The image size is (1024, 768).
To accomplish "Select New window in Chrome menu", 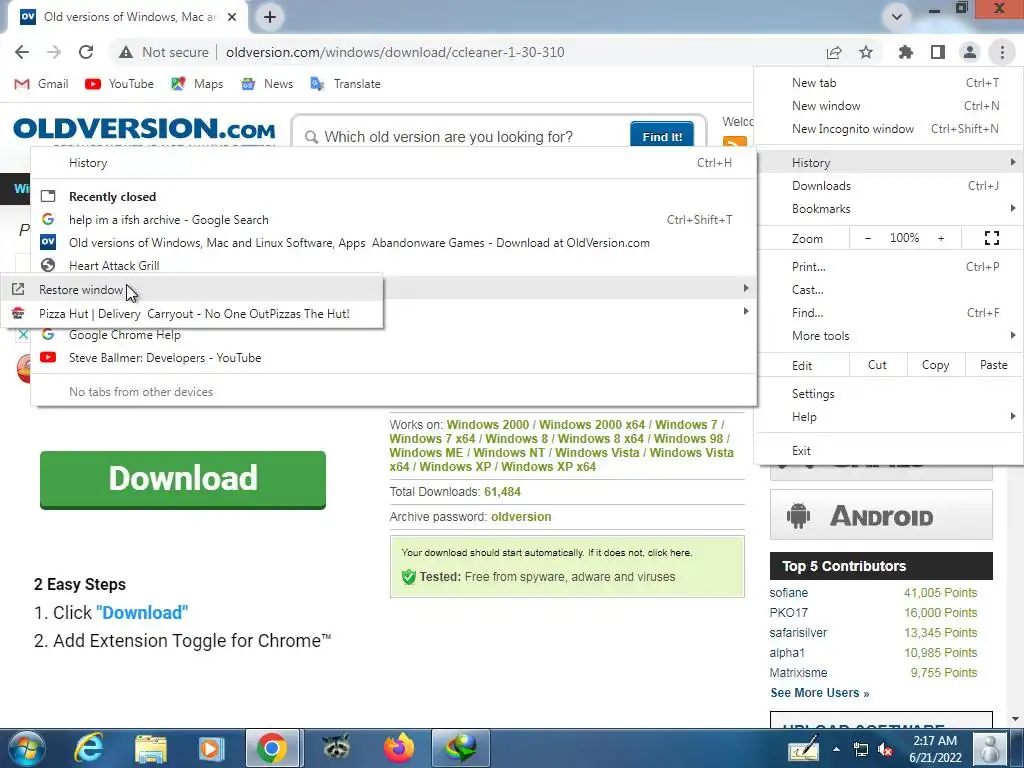I will click(889, 105).
